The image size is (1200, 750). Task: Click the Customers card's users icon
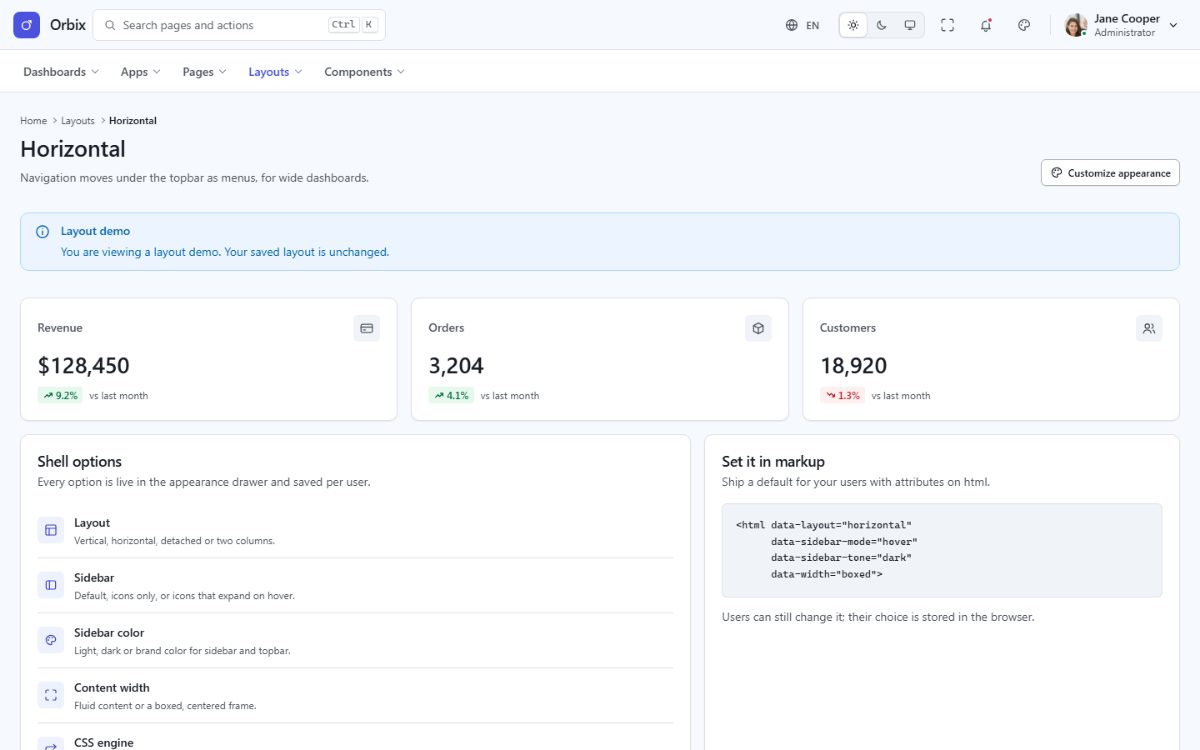pos(1149,328)
